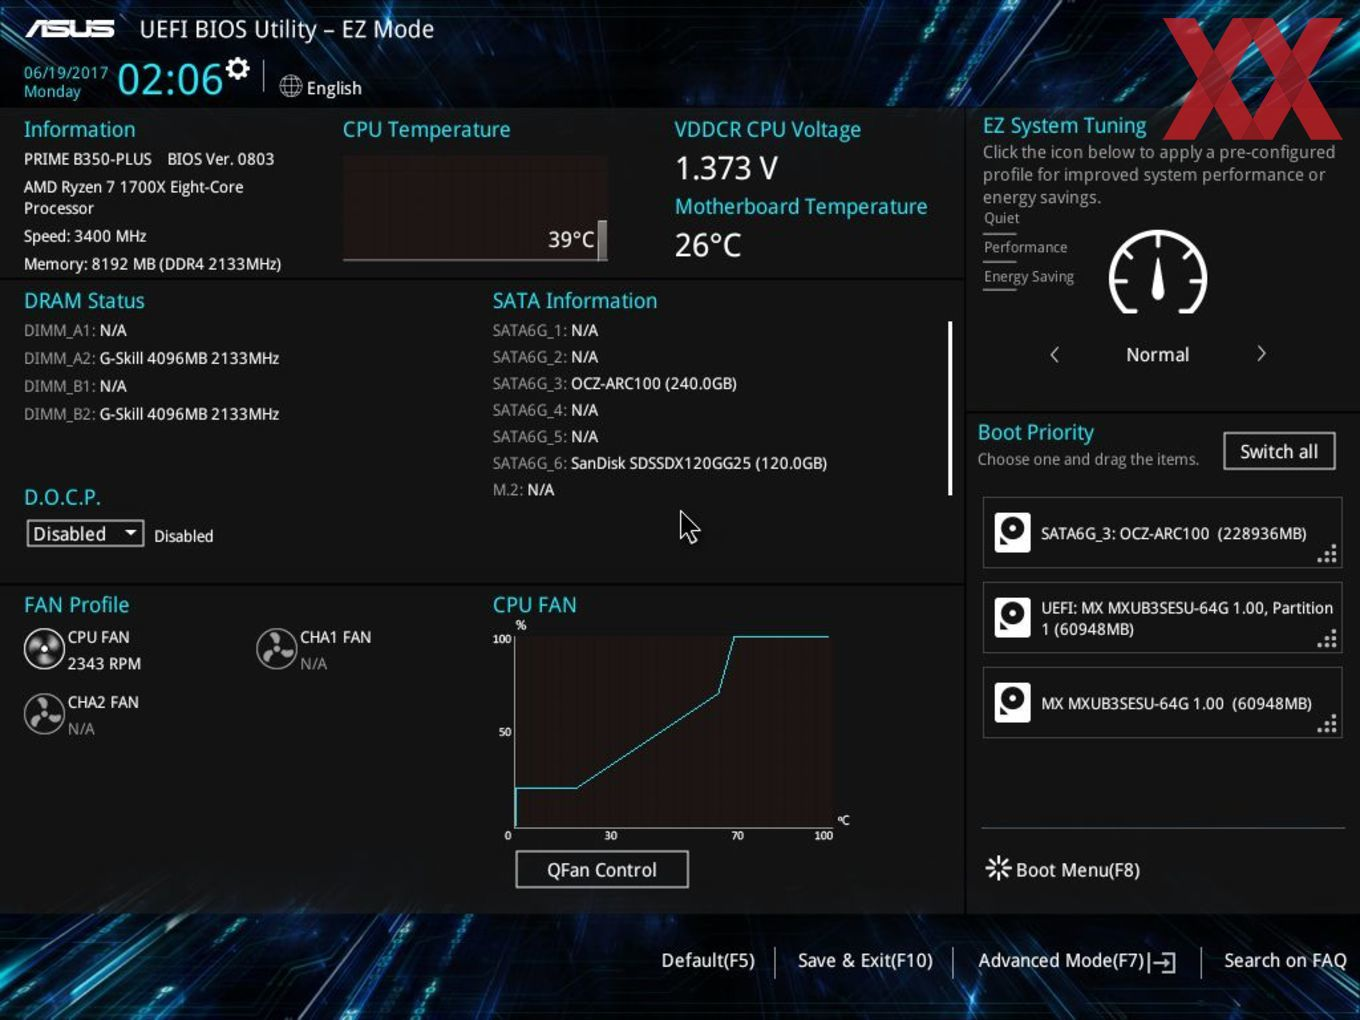
Task: Click the Switch all button
Action: point(1279,451)
